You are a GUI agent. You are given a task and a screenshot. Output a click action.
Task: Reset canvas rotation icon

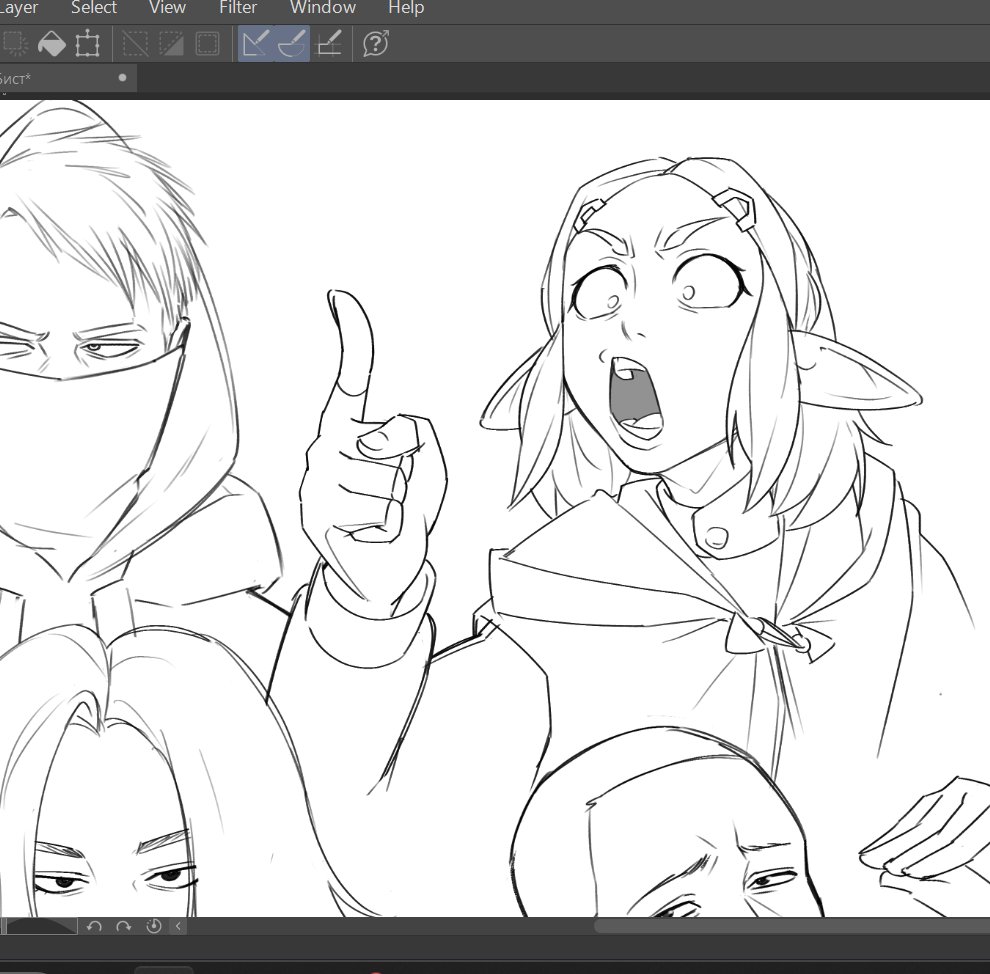pos(153,926)
